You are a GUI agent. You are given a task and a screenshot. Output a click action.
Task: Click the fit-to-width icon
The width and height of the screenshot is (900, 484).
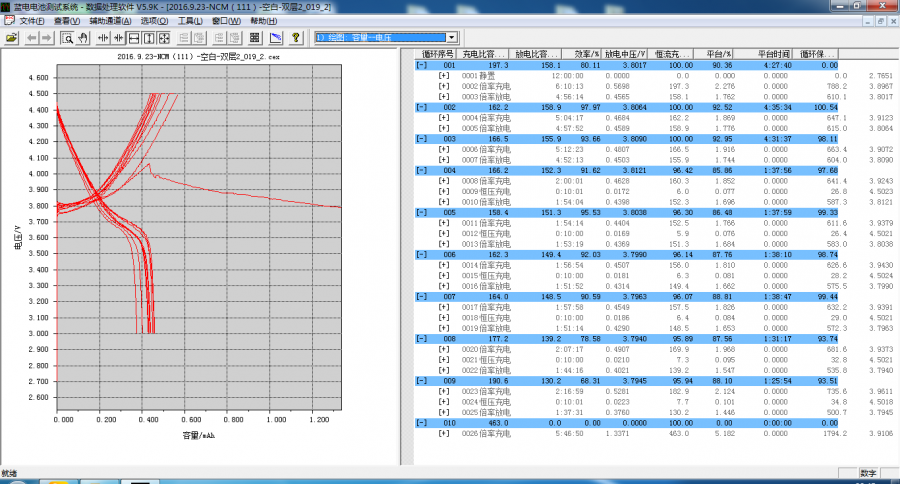tap(134, 38)
